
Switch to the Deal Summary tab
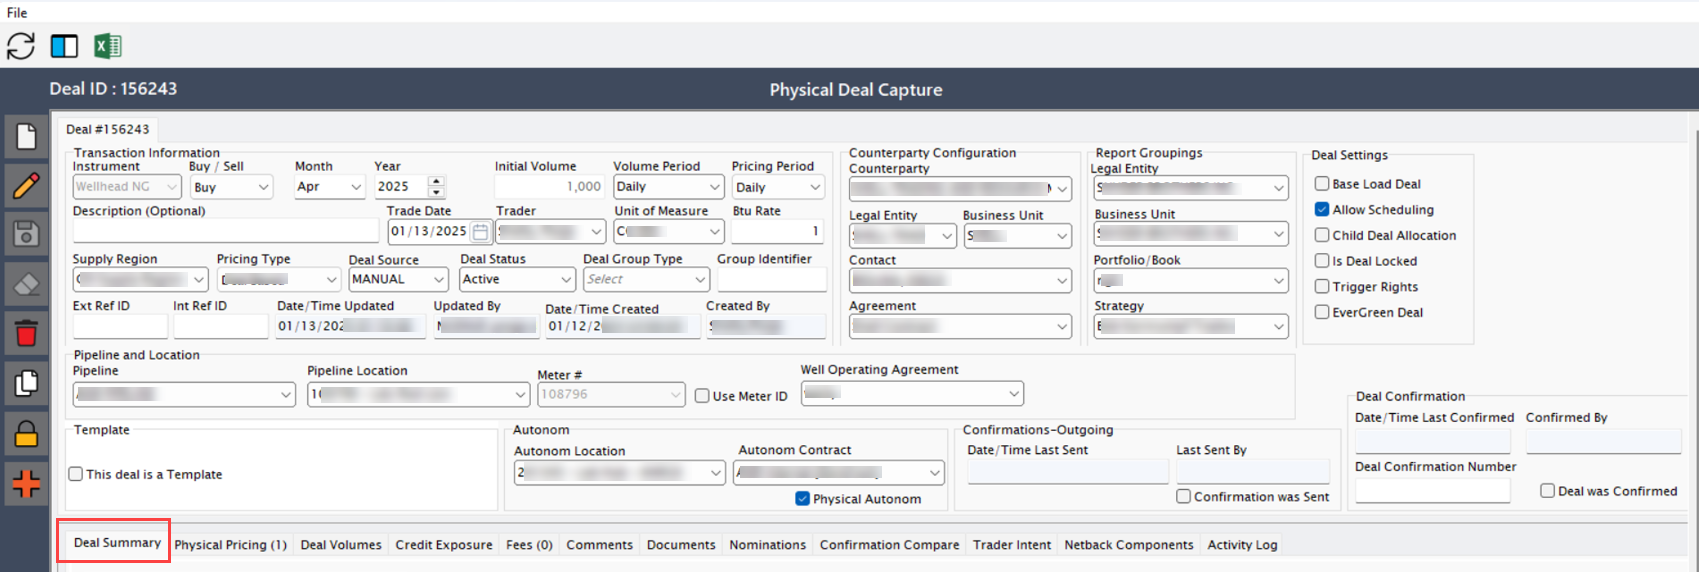click(x=117, y=543)
